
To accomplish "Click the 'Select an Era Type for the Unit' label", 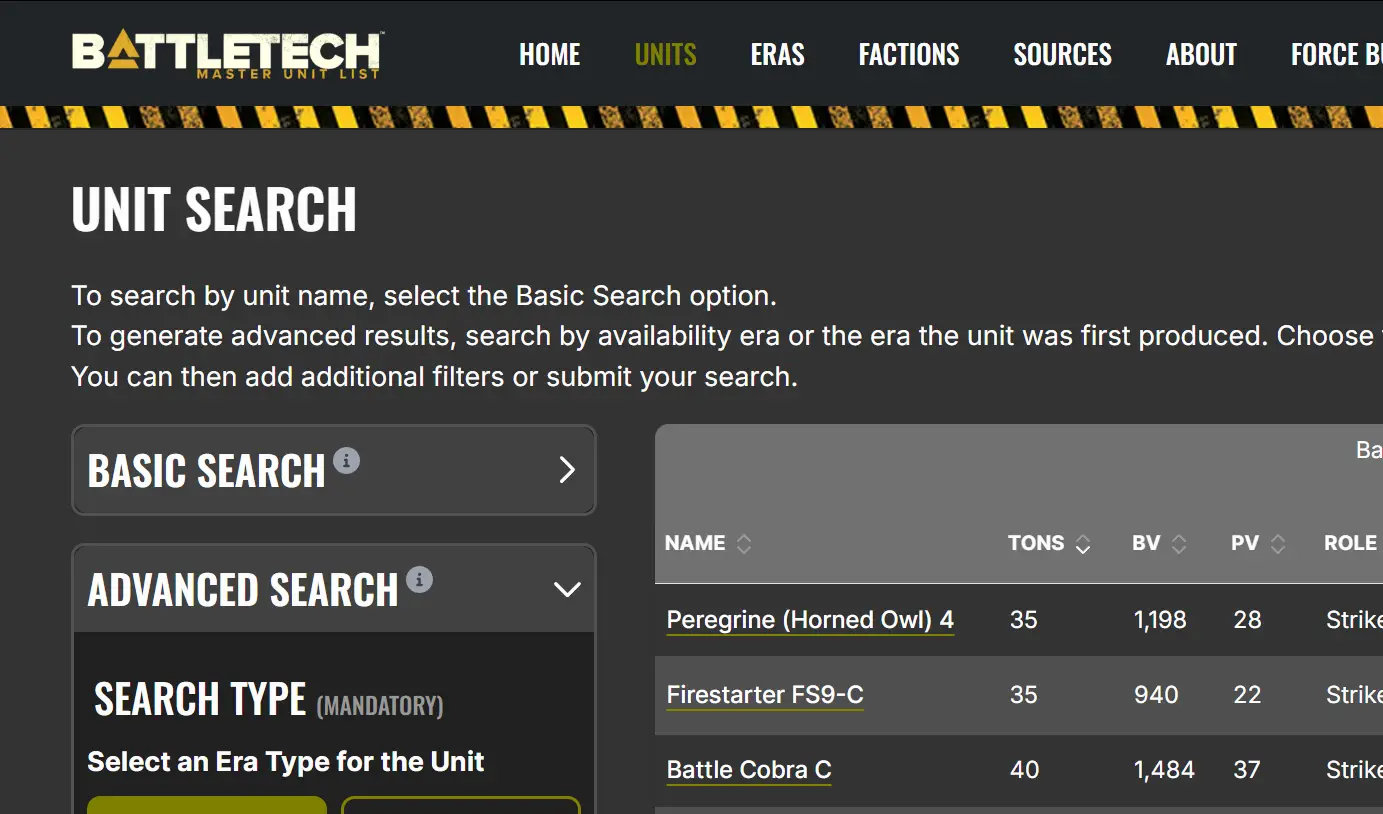I will point(286,762).
